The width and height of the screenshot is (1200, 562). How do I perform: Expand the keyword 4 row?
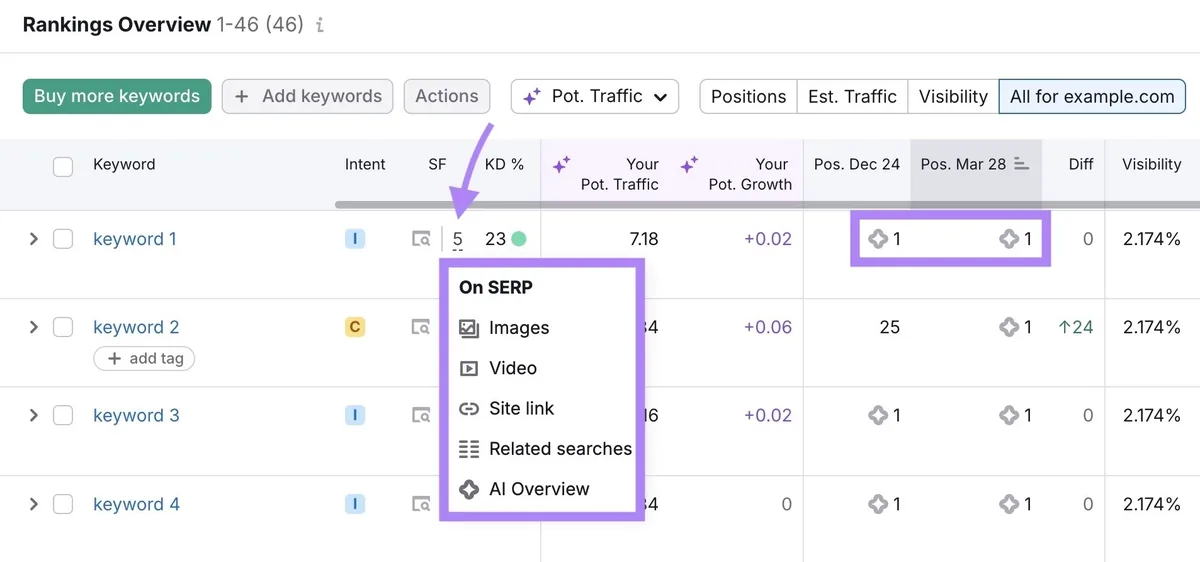(x=33, y=504)
